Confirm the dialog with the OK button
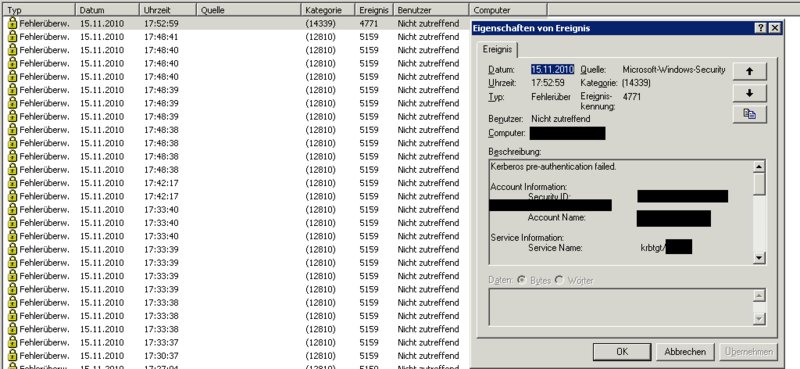Image resolution: width=800 pixels, height=369 pixels. coord(622,351)
